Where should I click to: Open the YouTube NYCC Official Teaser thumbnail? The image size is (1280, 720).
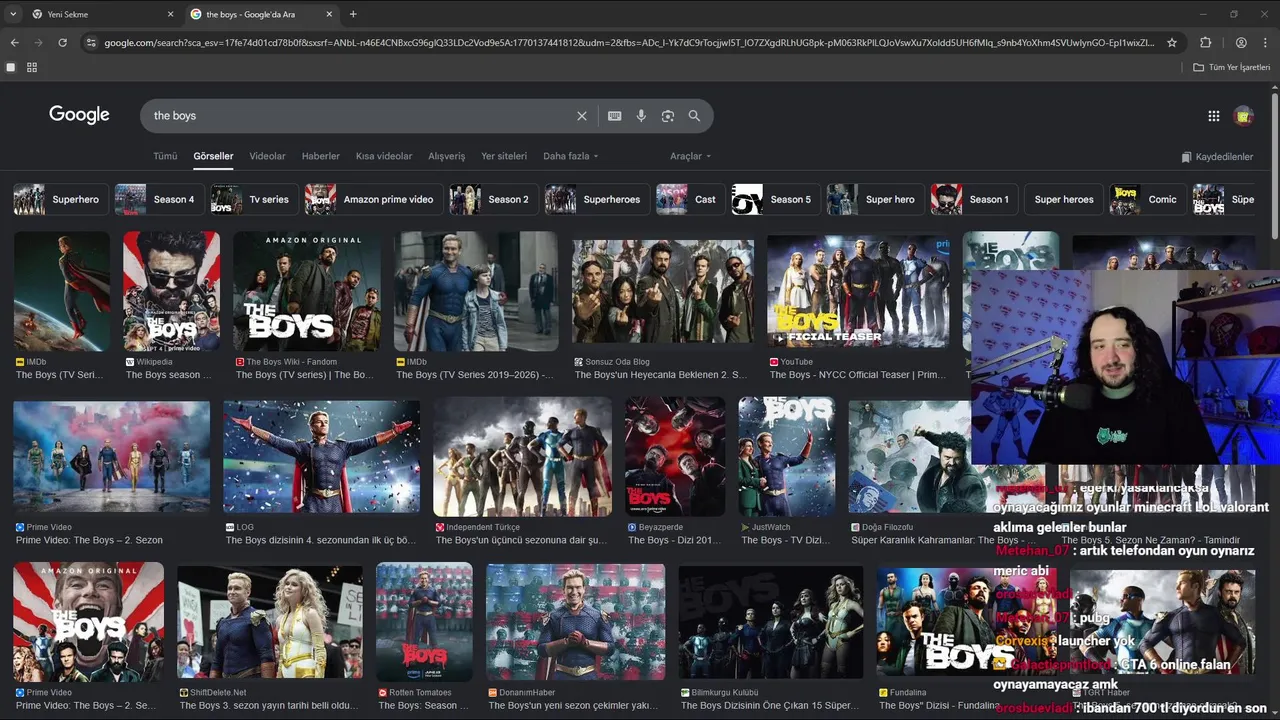pos(858,292)
